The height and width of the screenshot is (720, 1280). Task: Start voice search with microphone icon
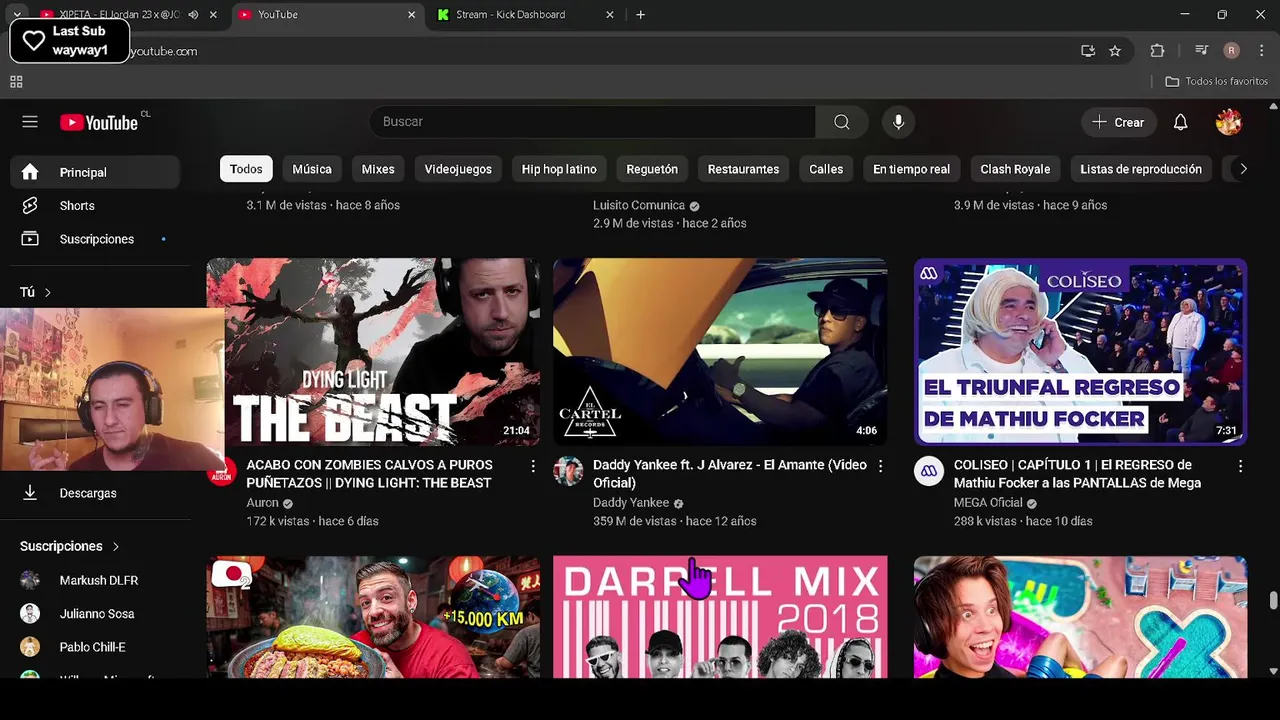(899, 122)
